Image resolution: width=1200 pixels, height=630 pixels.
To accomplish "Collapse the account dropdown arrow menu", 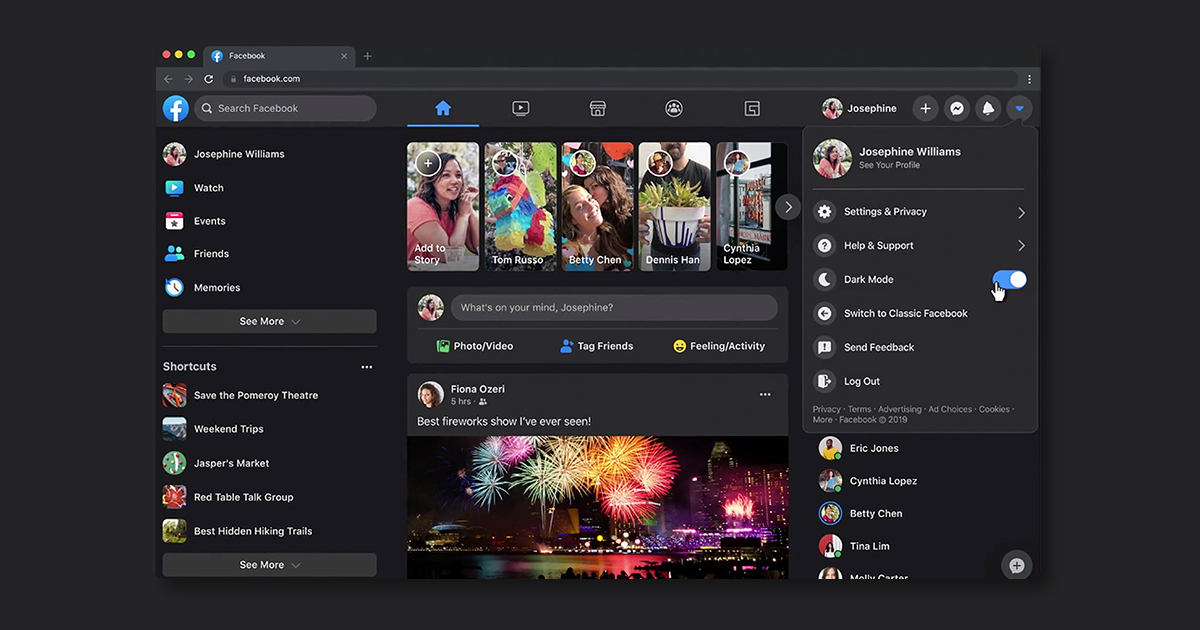I will [x=1019, y=109].
